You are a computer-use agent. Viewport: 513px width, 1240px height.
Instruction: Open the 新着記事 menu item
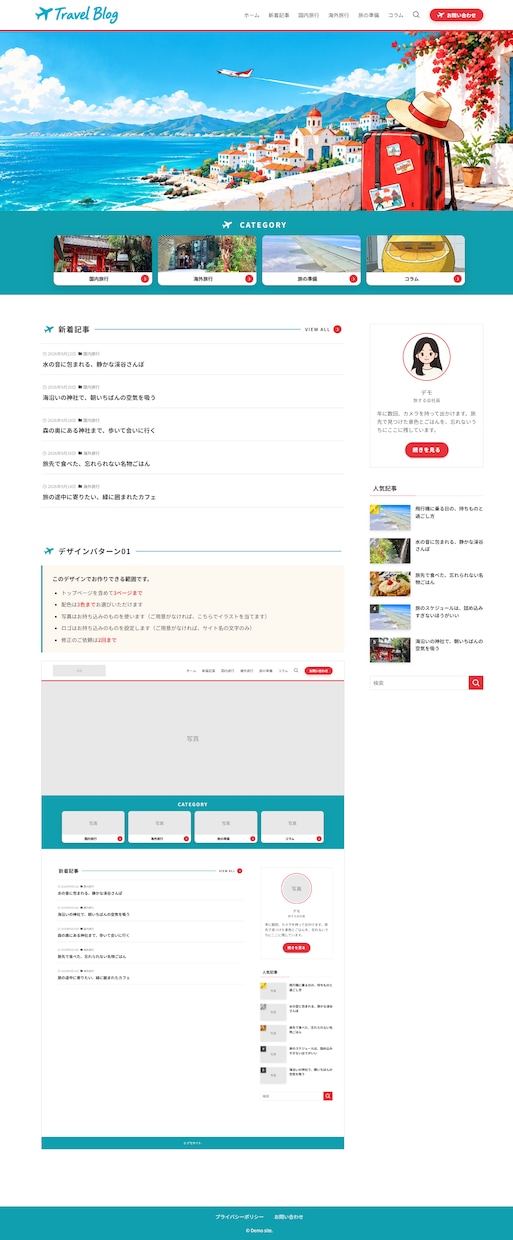279,15
